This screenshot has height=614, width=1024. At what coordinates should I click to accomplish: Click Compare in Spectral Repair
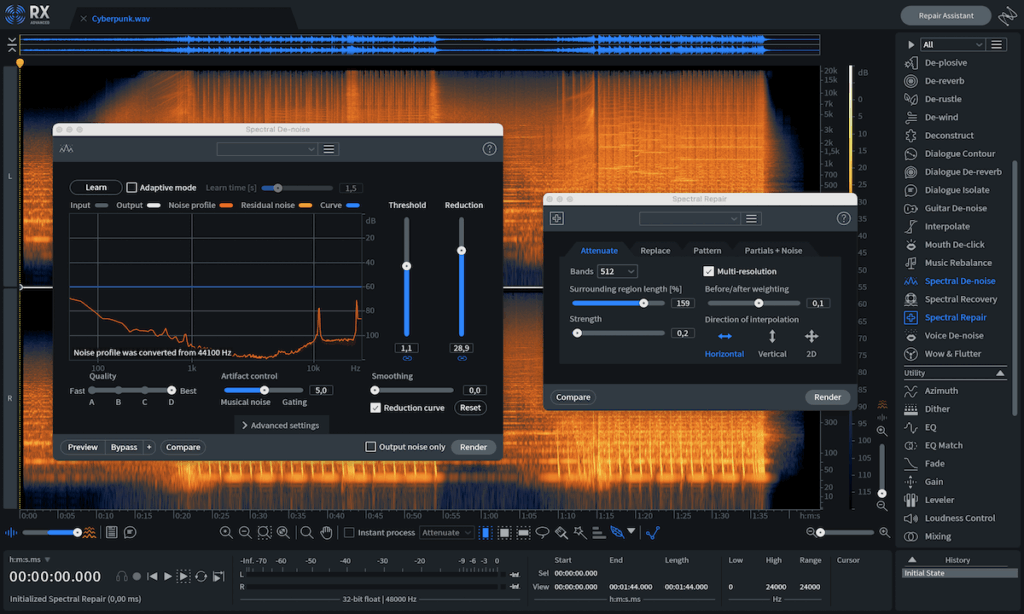(573, 397)
